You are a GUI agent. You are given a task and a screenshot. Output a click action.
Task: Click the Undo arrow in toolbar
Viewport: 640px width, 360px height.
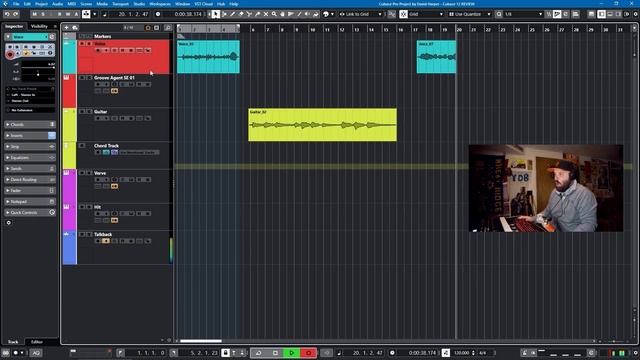[7, 14]
